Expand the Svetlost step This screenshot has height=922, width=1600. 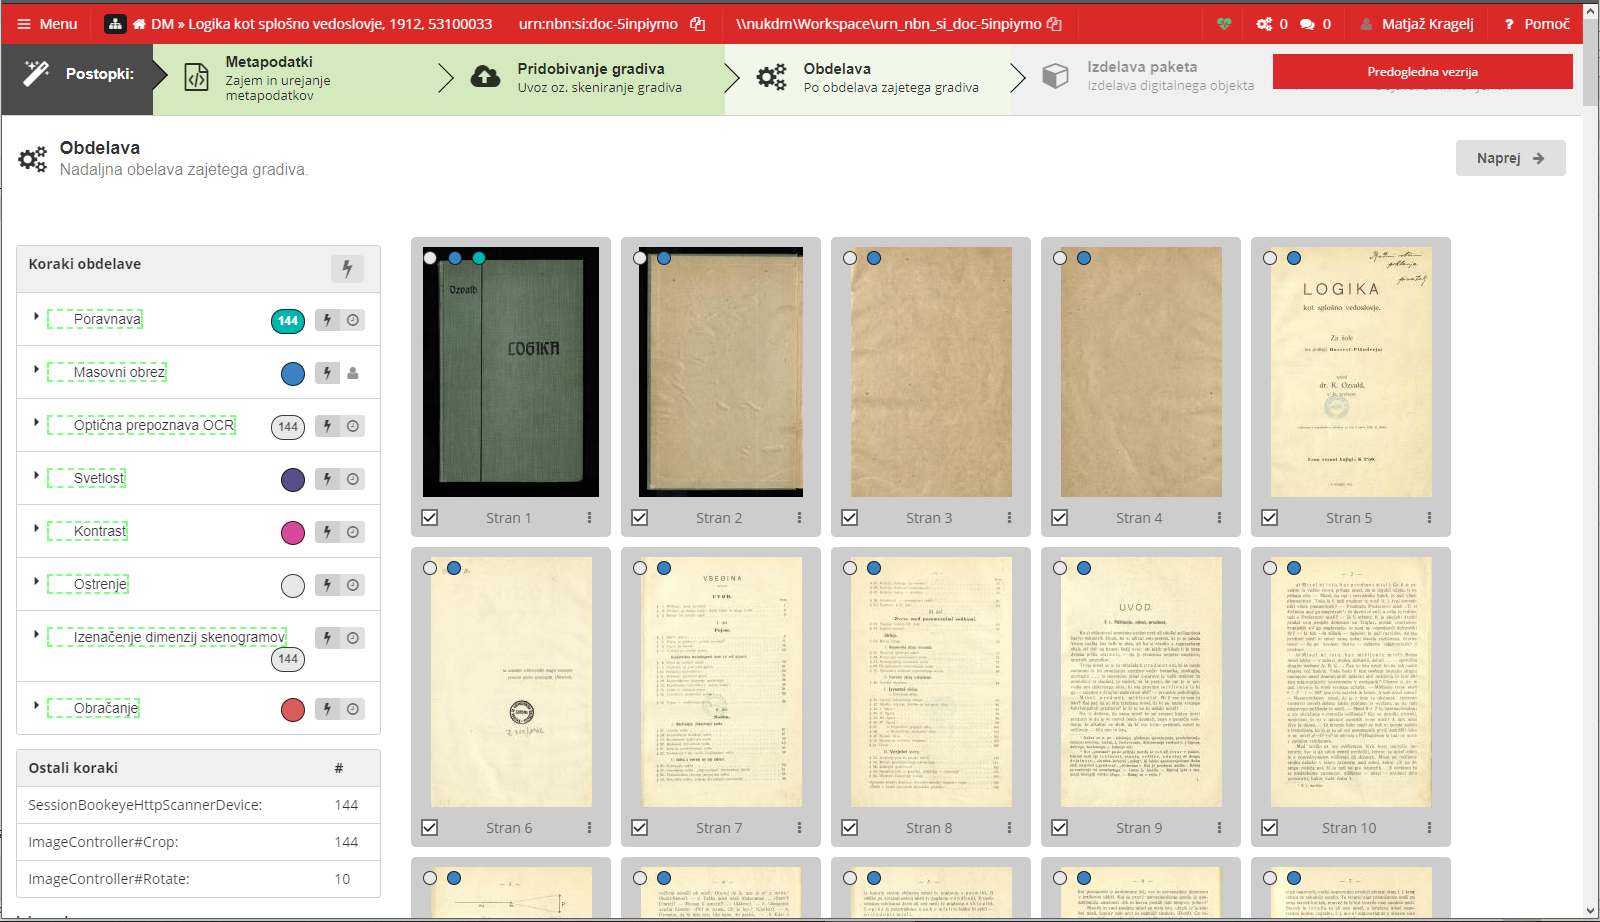[x=36, y=475]
